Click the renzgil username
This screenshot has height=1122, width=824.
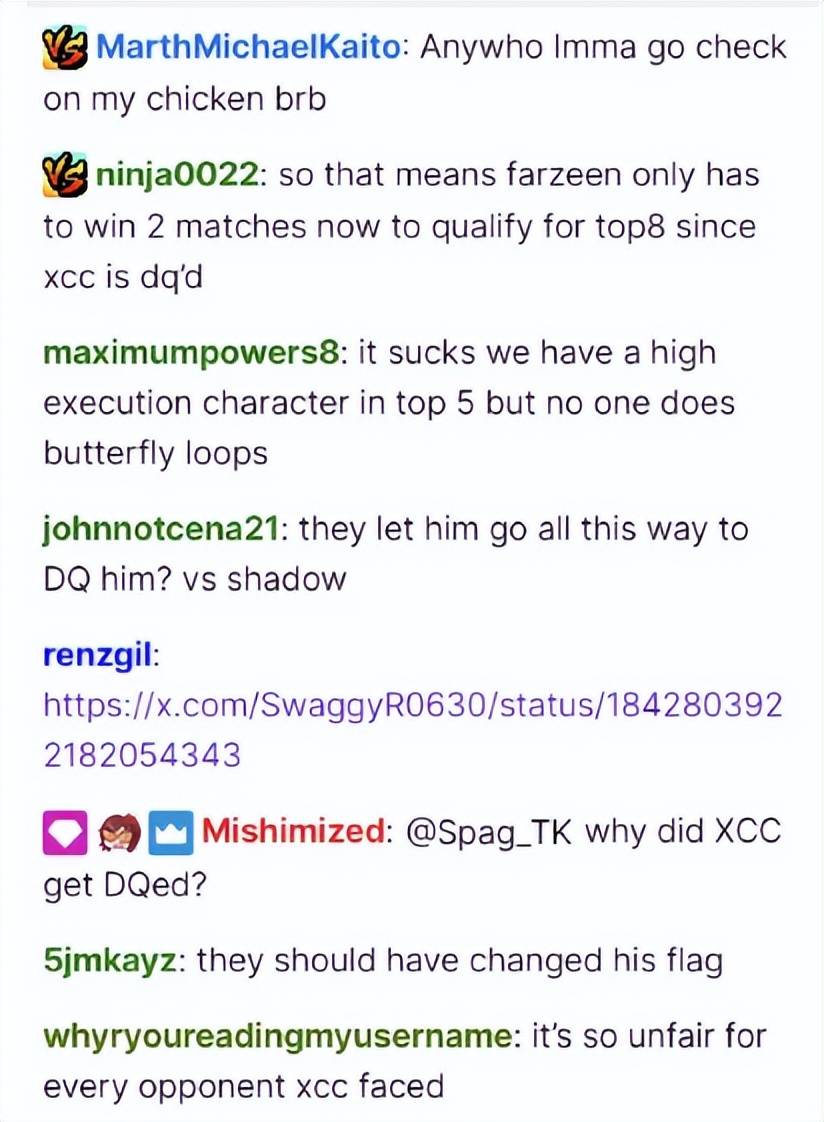pyautogui.click(x=98, y=656)
